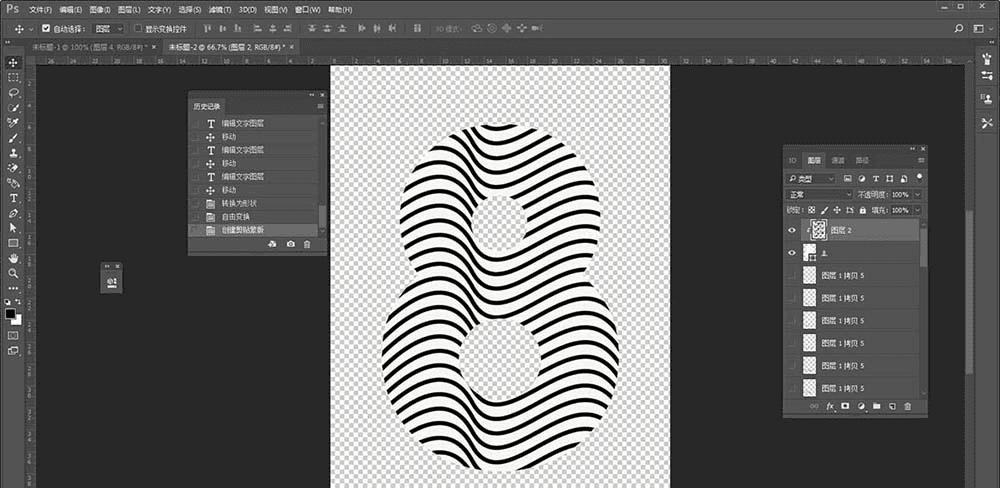Toggle layer filtering switch in Layers panel
Image resolution: width=1000 pixels, height=488 pixels.
tap(920, 177)
